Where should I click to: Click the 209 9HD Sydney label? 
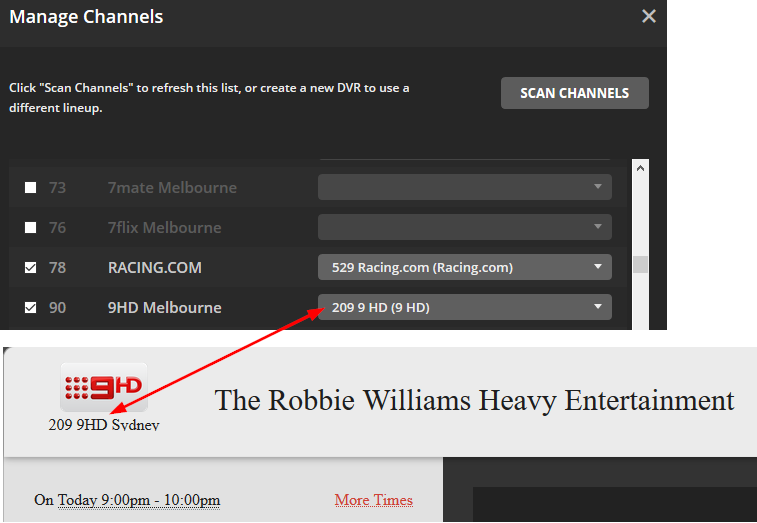(104, 424)
